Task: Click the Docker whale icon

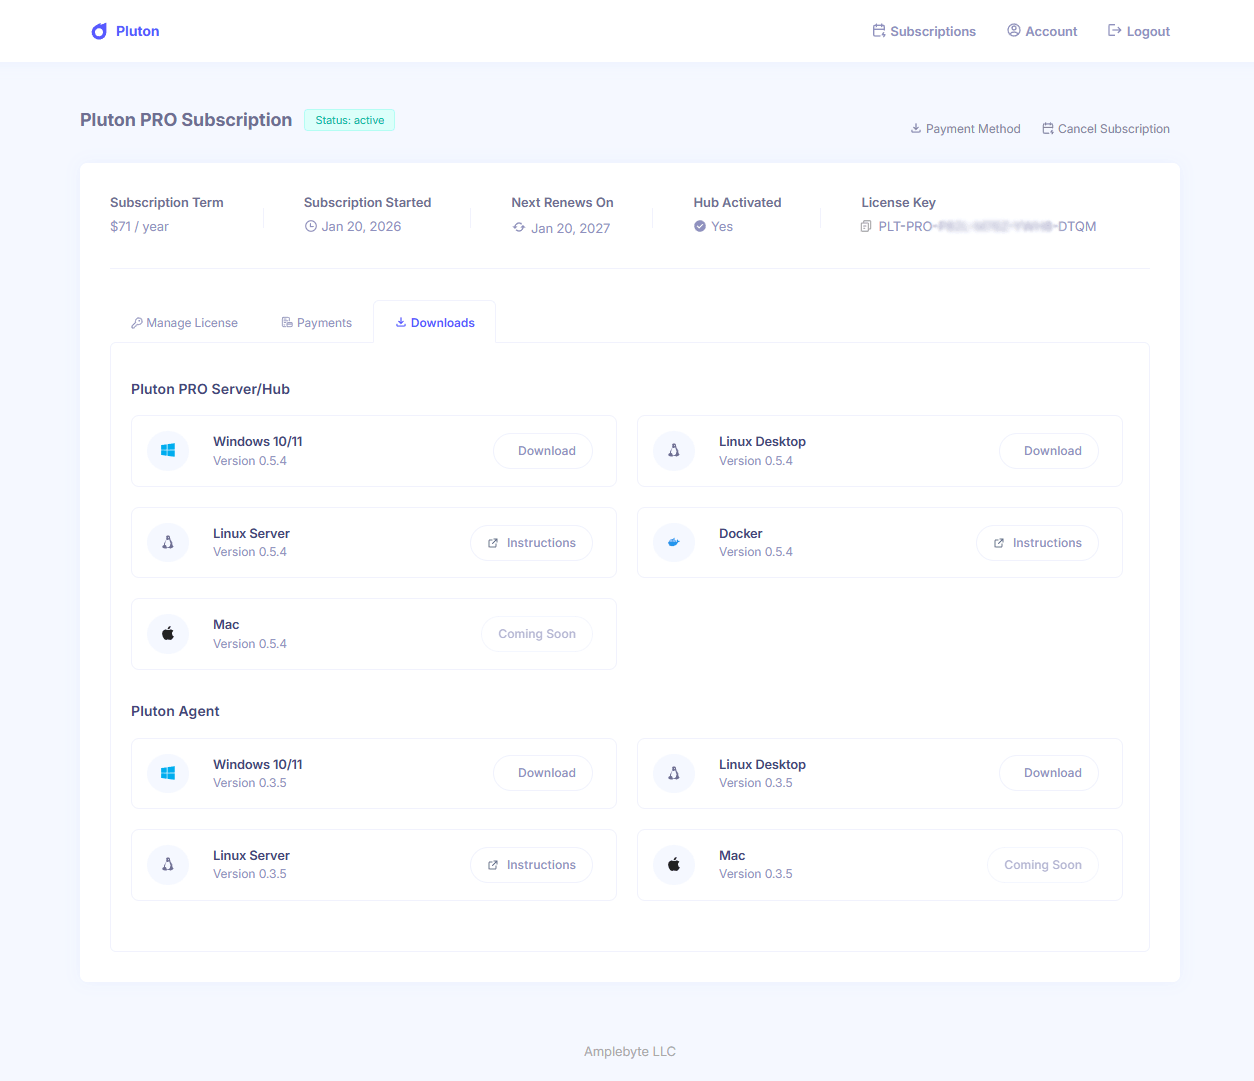Action: pyautogui.click(x=674, y=543)
